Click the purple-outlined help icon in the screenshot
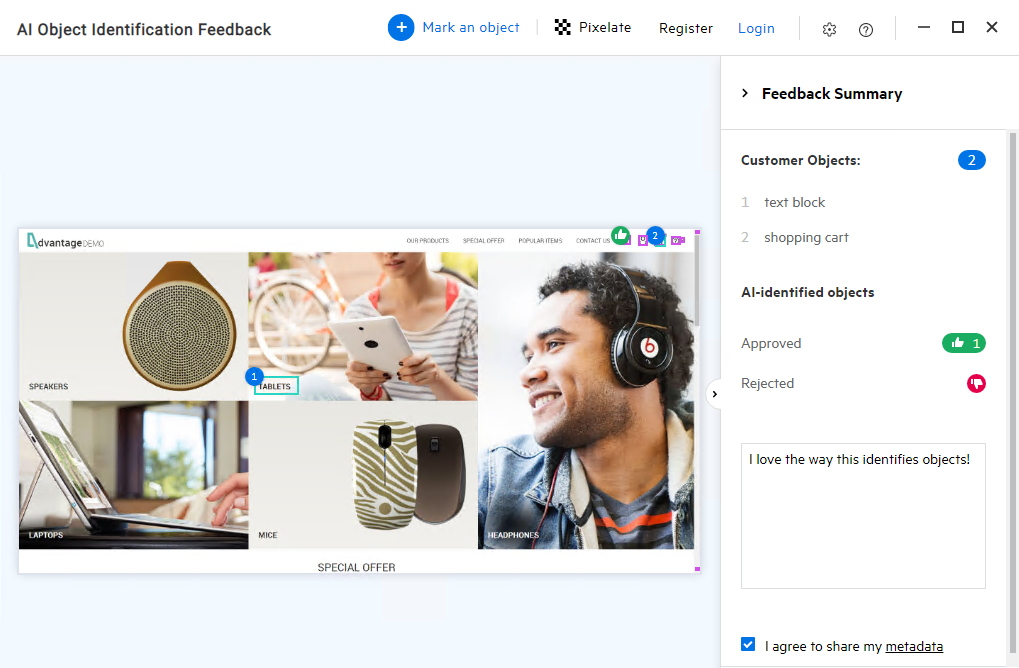 [677, 240]
